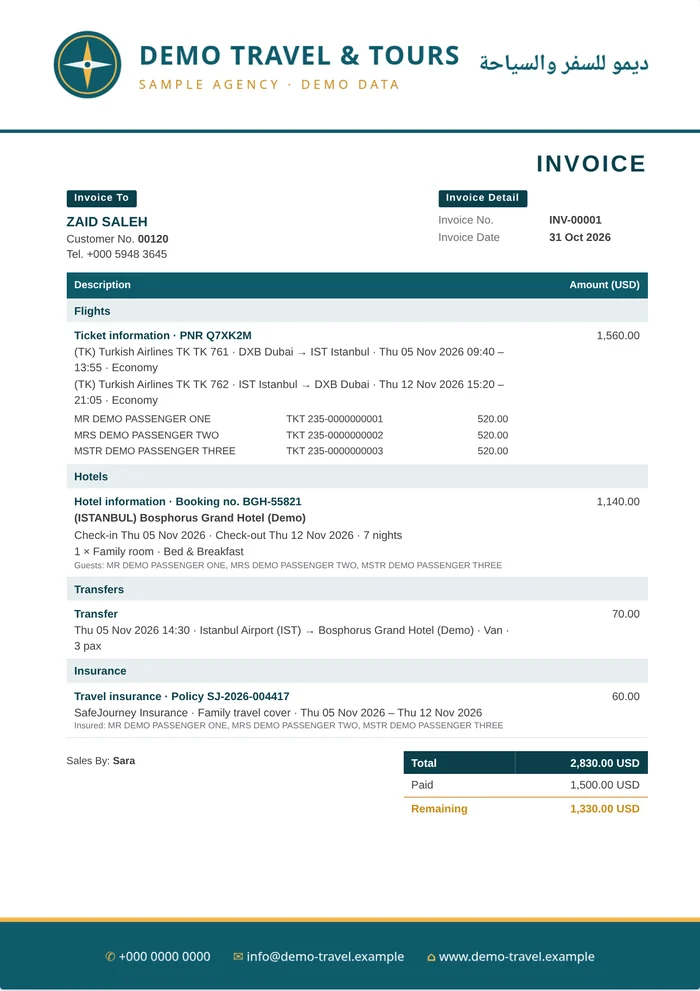Click the 520.00 fare for TKT 235-0000000001

pyautogui.click(x=493, y=419)
